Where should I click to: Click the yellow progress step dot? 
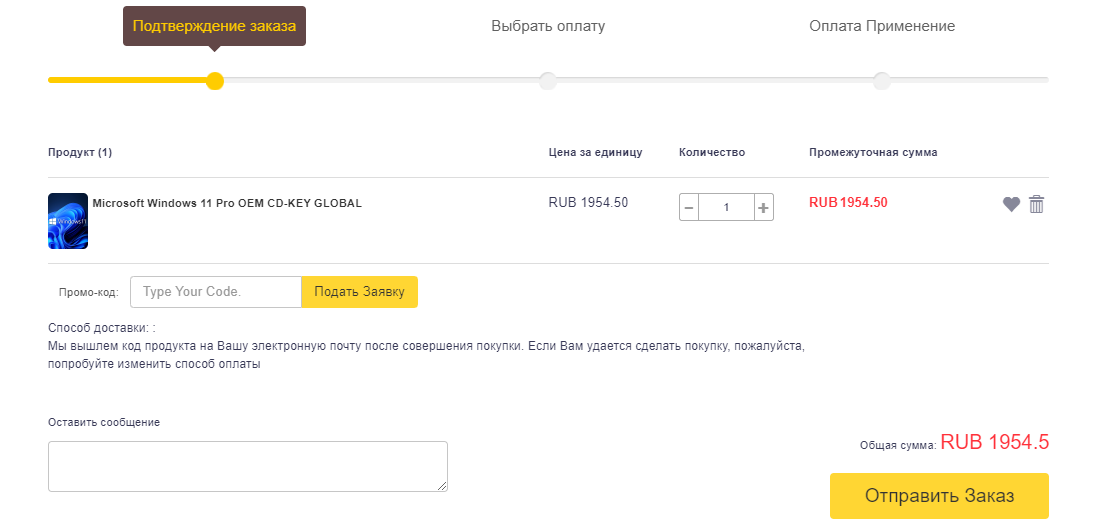(215, 81)
